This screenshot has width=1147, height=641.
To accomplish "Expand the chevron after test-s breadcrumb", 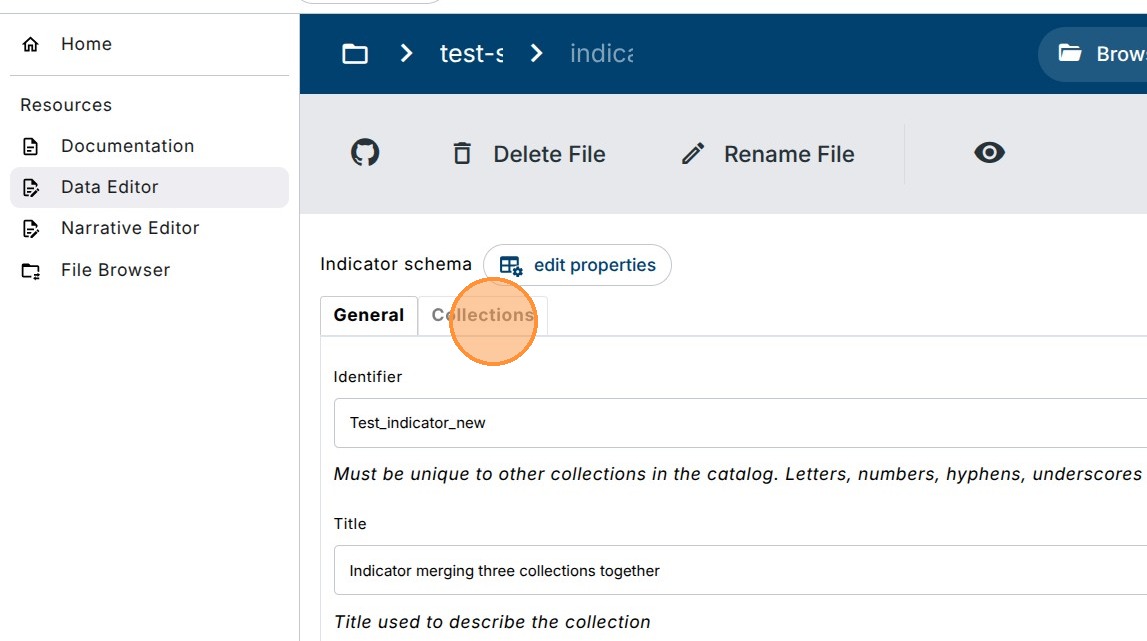I will 537,53.
